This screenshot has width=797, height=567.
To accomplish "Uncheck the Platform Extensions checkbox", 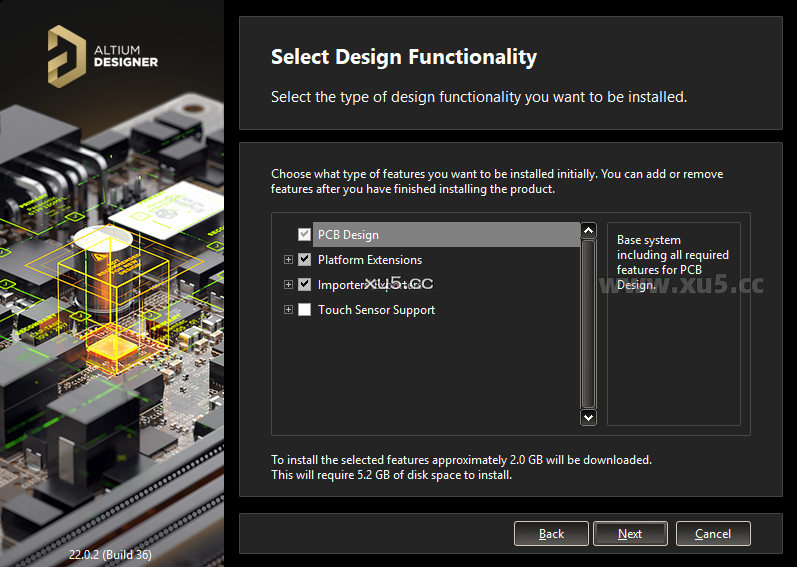I will coord(305,260).
